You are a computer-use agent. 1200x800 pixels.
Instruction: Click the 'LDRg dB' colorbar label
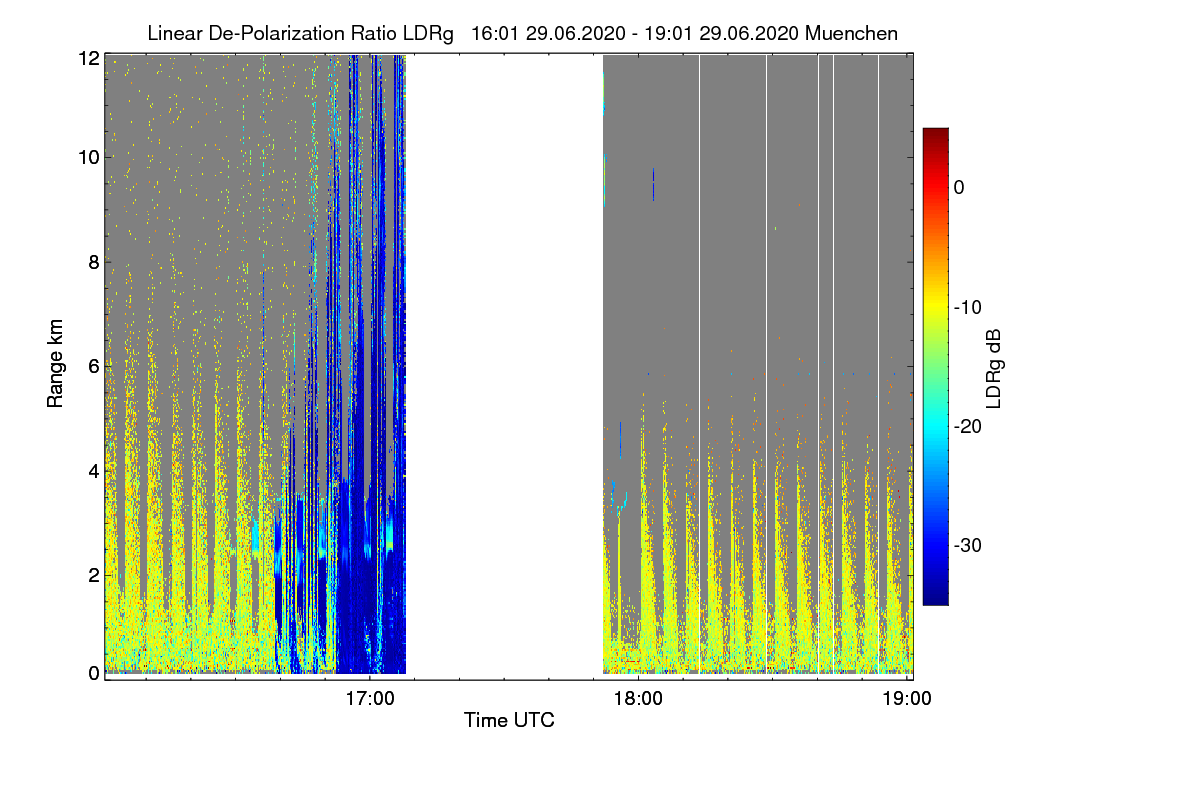point(994,367)
